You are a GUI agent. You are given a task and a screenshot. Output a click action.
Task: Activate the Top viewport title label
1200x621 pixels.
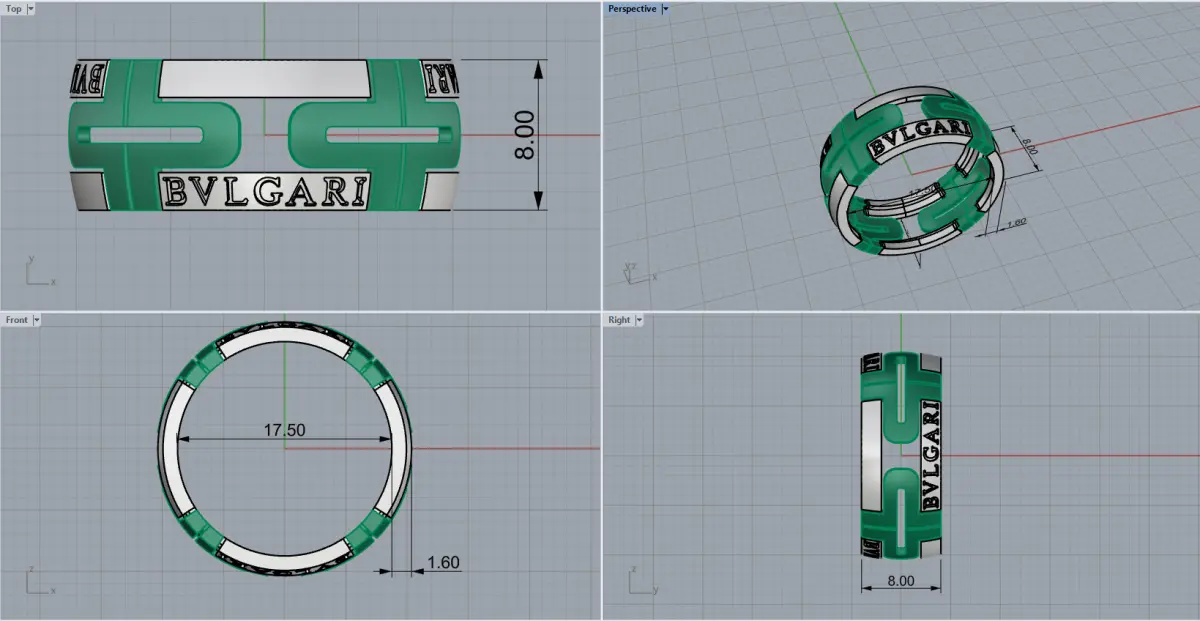14,8
